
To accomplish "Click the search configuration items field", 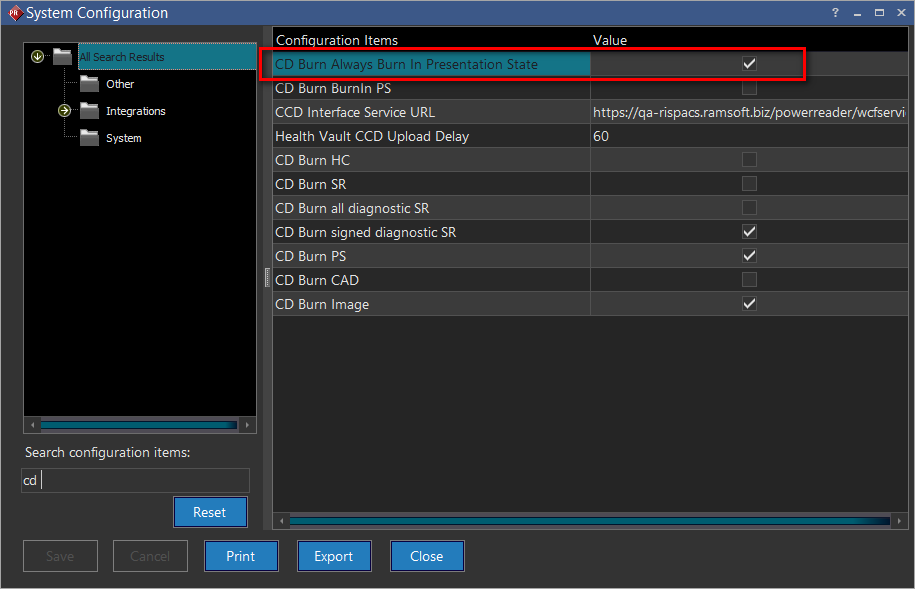I will point(135,480).
